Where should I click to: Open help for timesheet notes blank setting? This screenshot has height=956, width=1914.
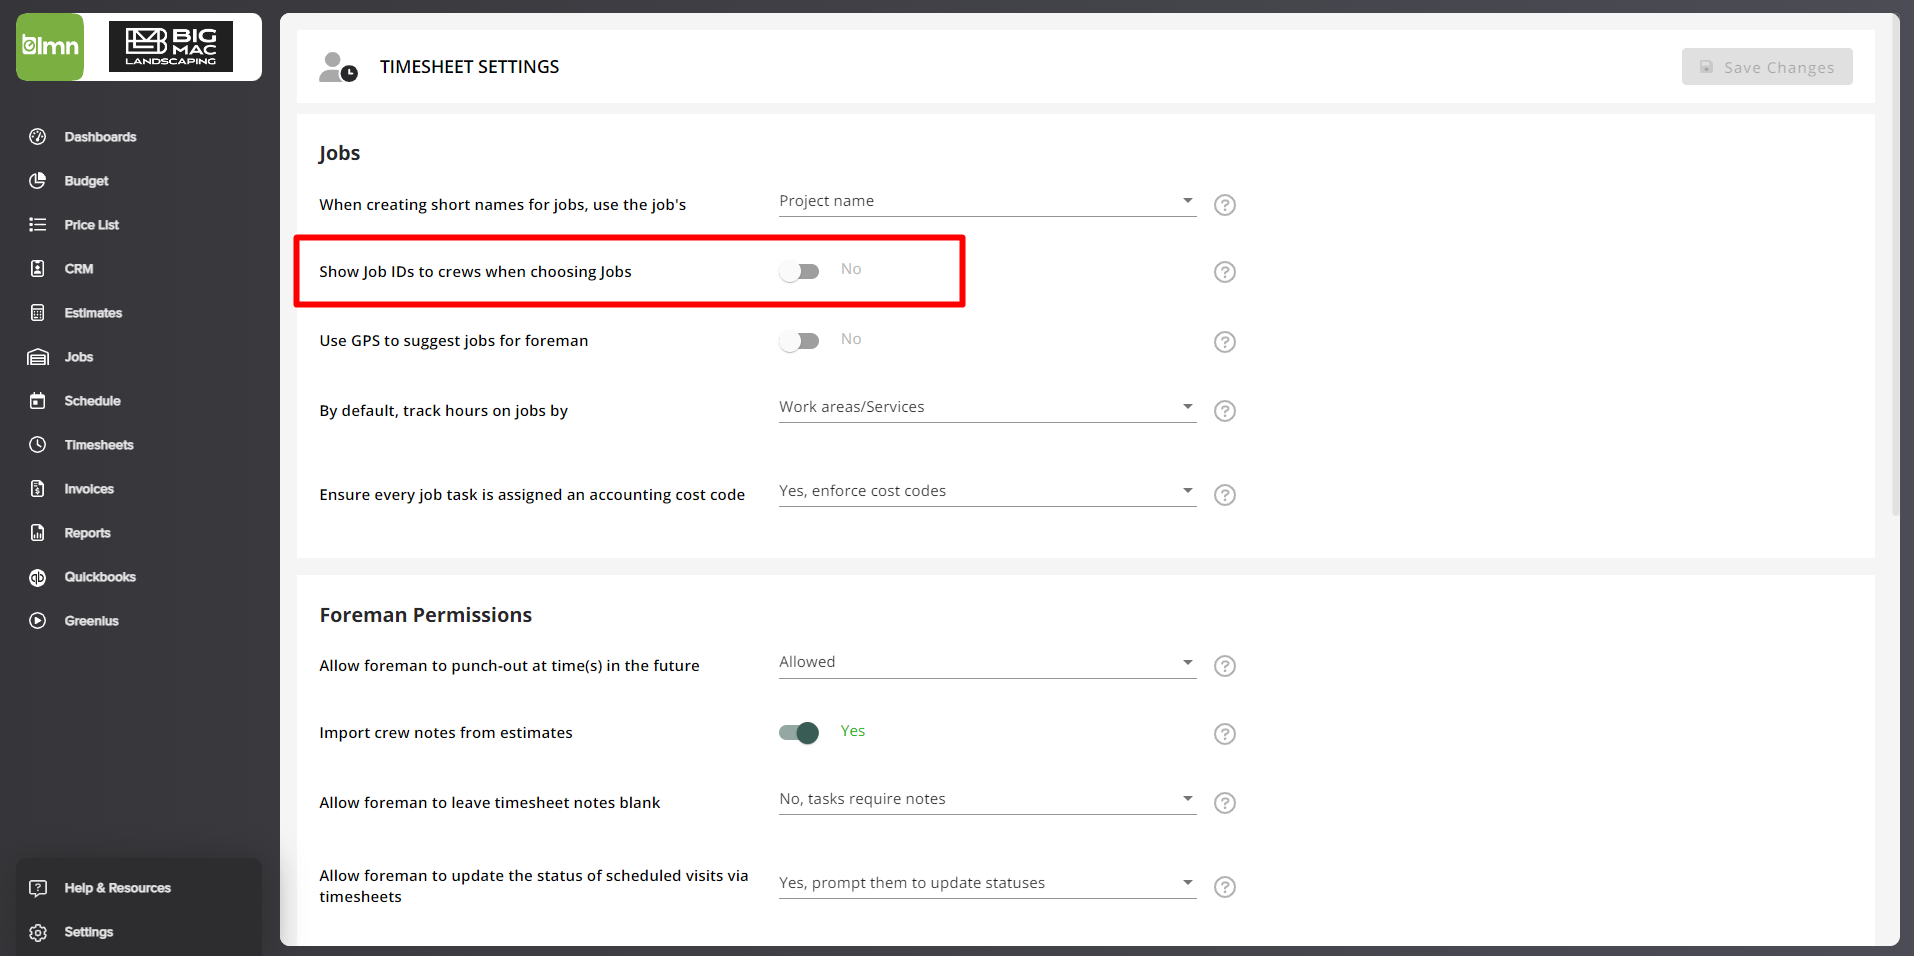pos(1225,803)
